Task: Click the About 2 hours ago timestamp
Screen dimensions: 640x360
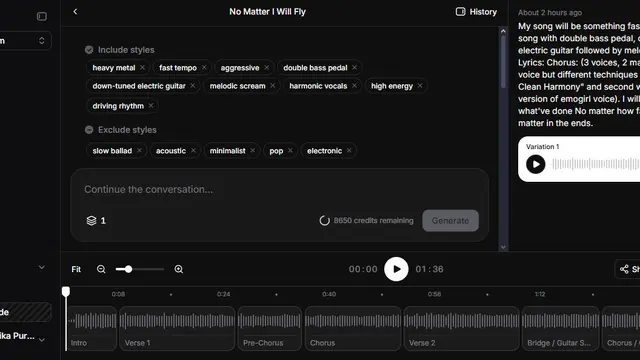Action: coord(550,13)
